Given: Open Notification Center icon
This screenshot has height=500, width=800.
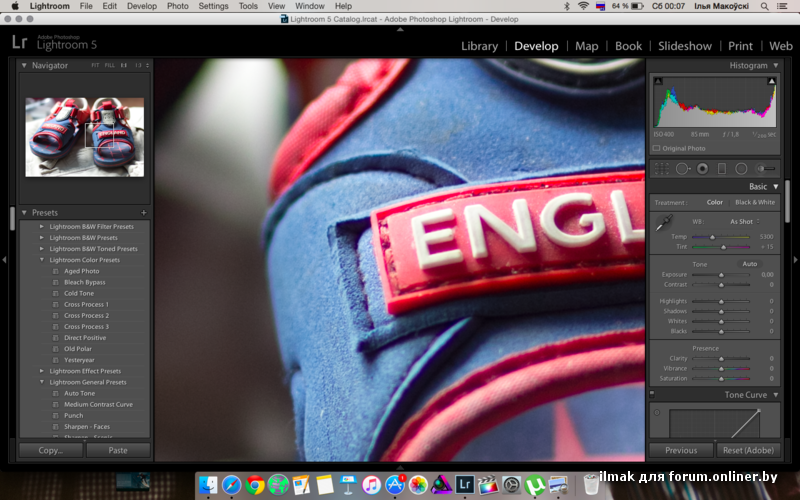Looking at the screenshot, I should click(782, 6).
